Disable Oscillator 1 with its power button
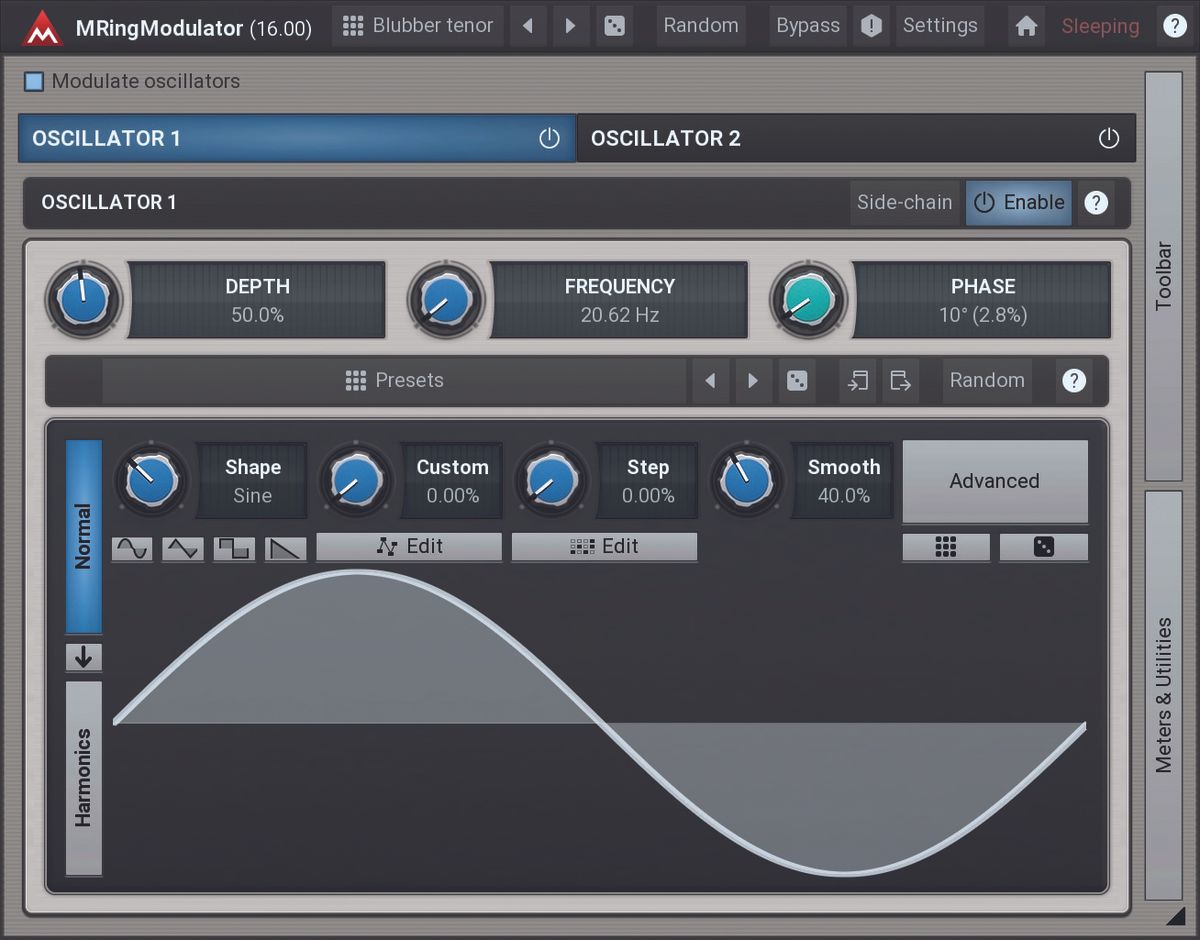1200x940 pixels. click(548, 139)
